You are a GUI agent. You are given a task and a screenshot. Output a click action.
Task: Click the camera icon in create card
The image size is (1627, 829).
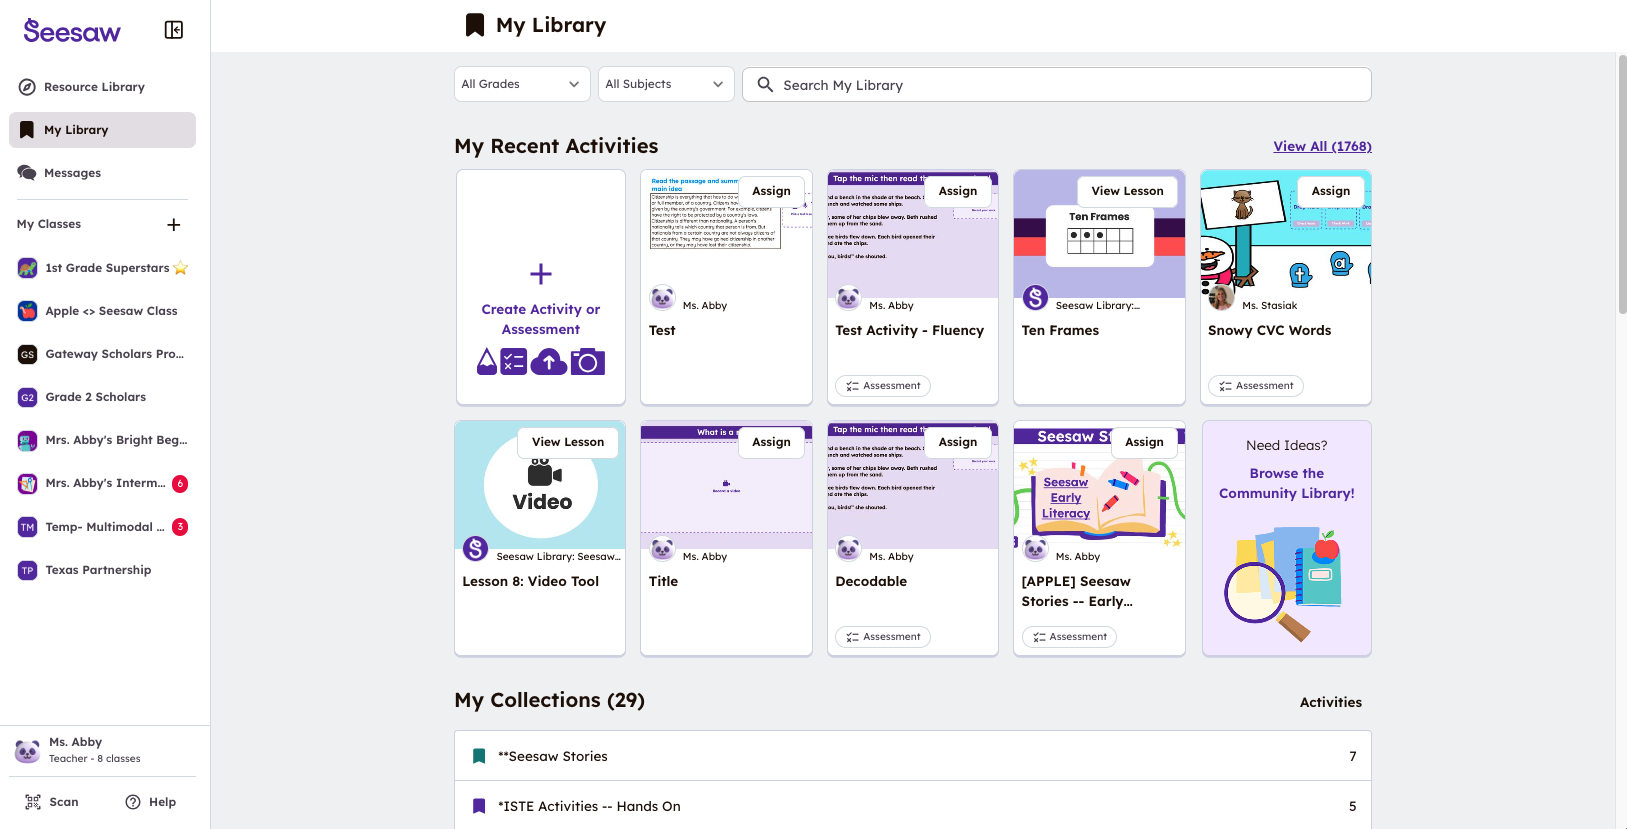click(x=587, y=362)
